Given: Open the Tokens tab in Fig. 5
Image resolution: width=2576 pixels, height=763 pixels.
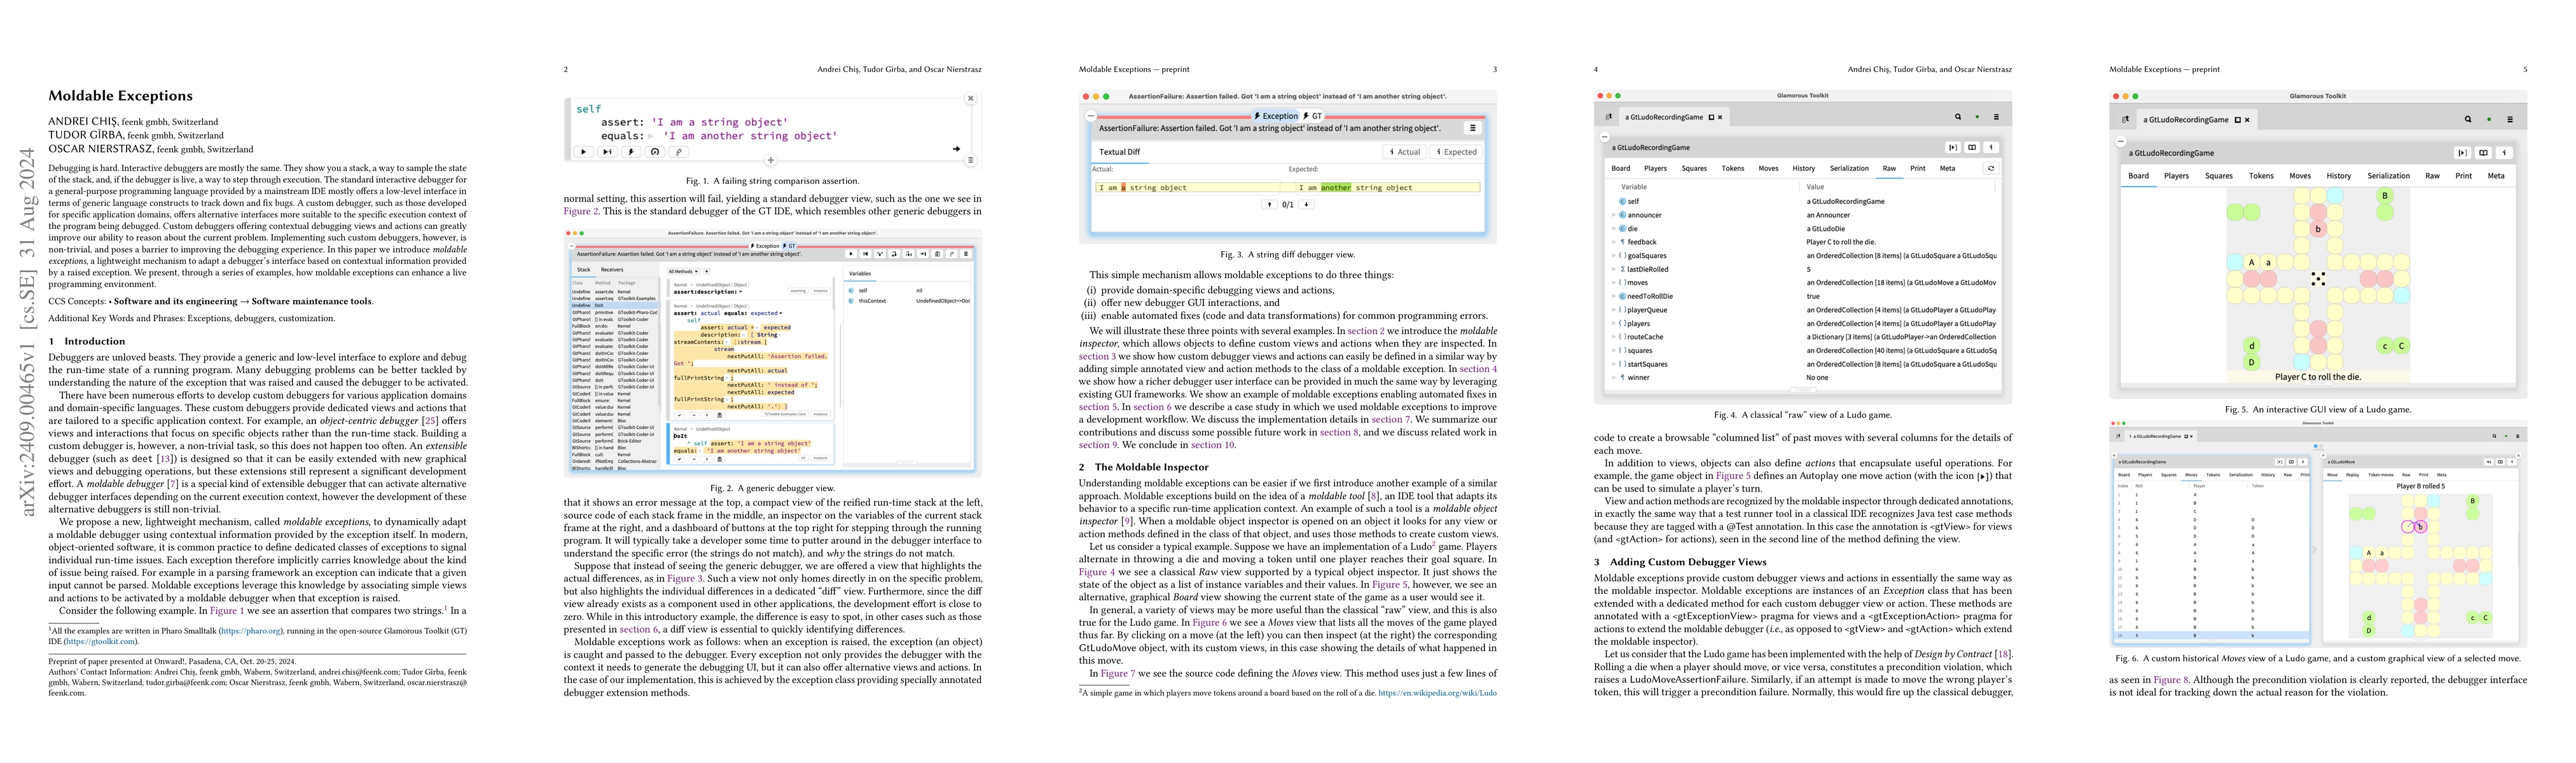Looking at the screenshot, I should (2261, 176).
